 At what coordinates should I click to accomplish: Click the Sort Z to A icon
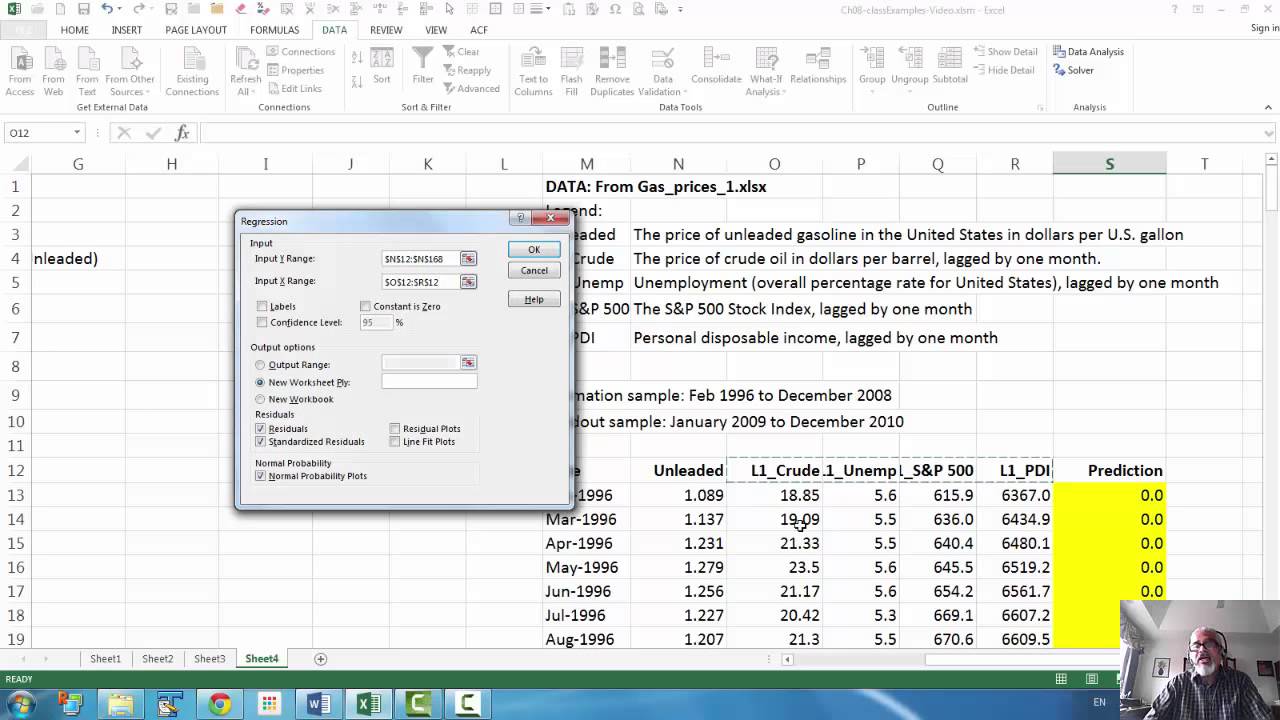(x=357, y=78)
